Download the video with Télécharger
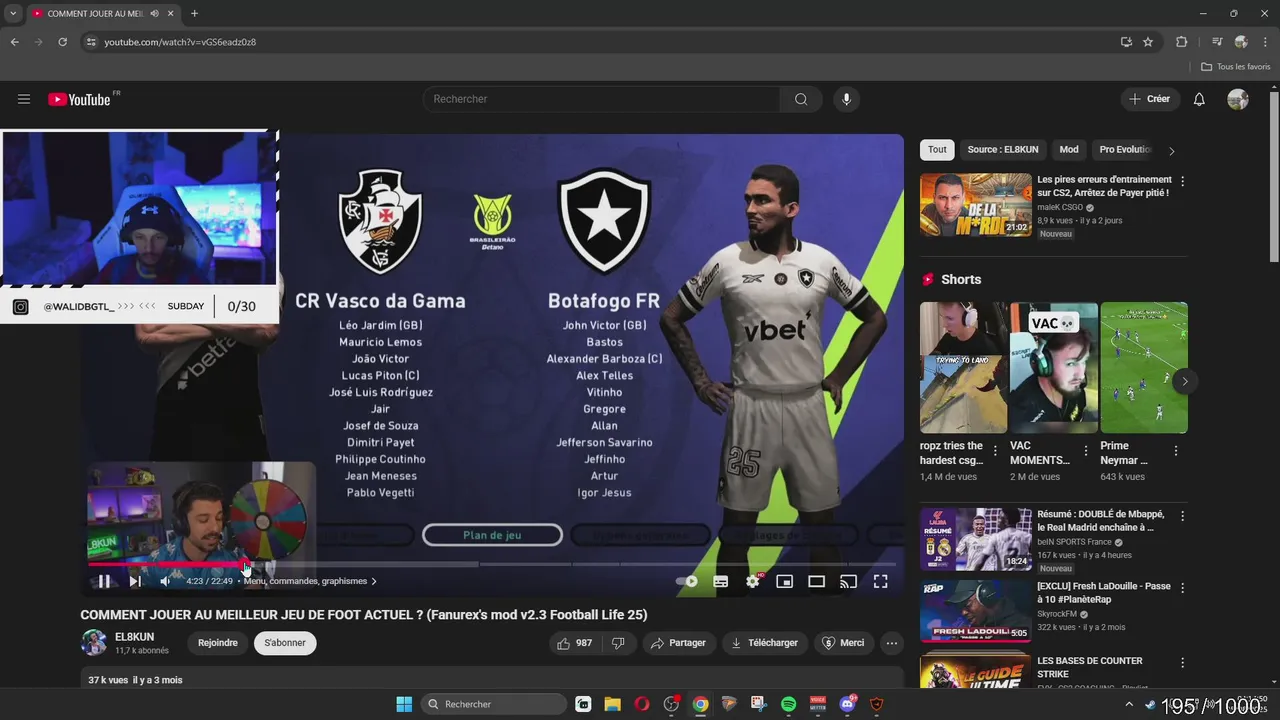1280x720 pixels. [x=765, y=643]
